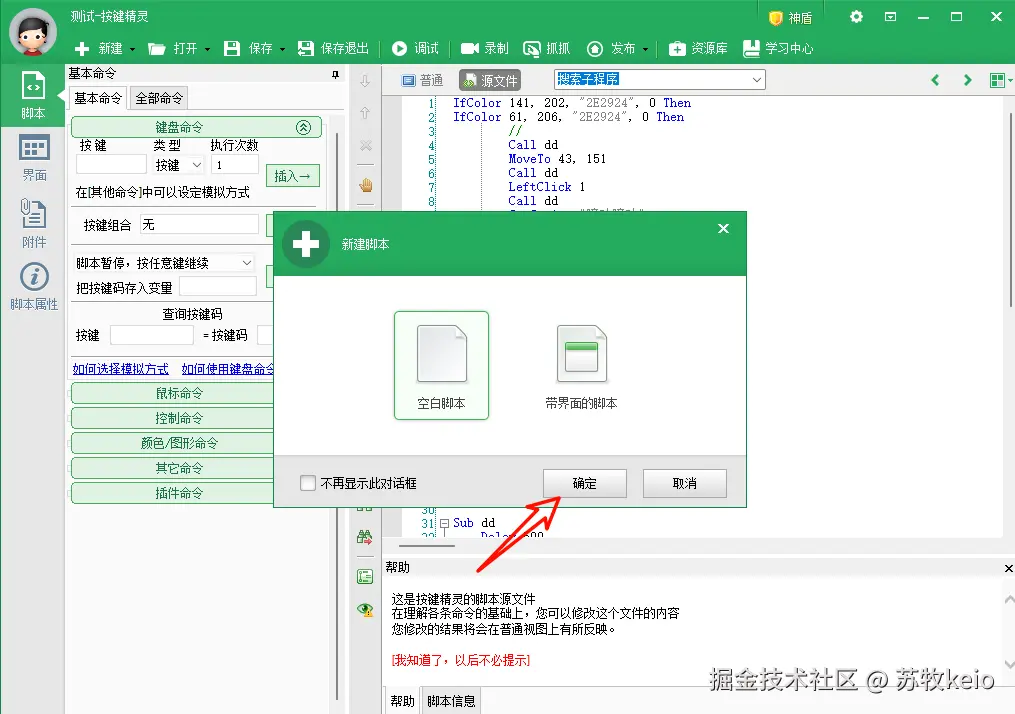Close the 新建脚本 dialog
Screen dimensions: 1015x714
click(x=724, y=228)
